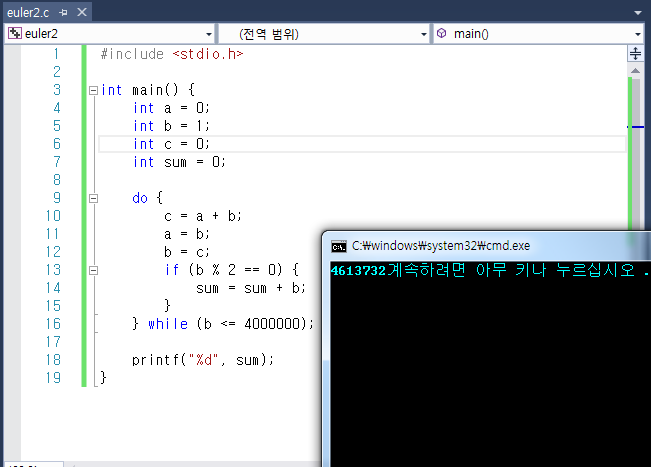Click the scrollbar up arrow
Screen dimensions: 651x467
click(x=635, y=71)
